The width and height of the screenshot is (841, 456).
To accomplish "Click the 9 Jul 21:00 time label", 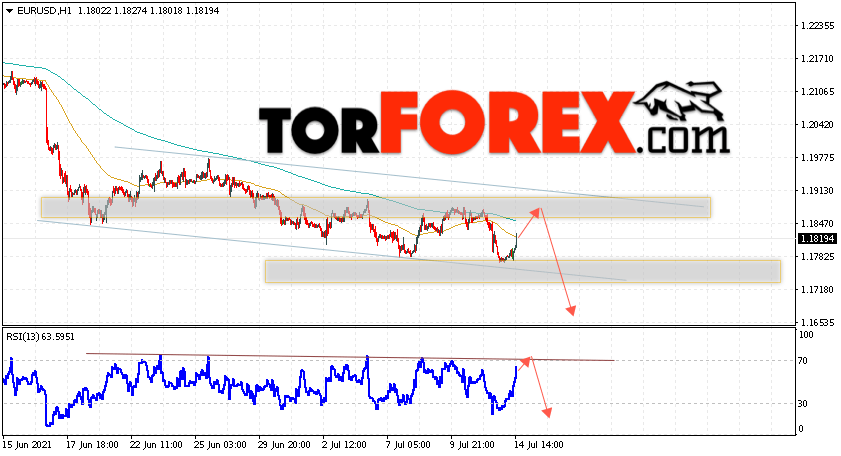I will click(473, 445).
